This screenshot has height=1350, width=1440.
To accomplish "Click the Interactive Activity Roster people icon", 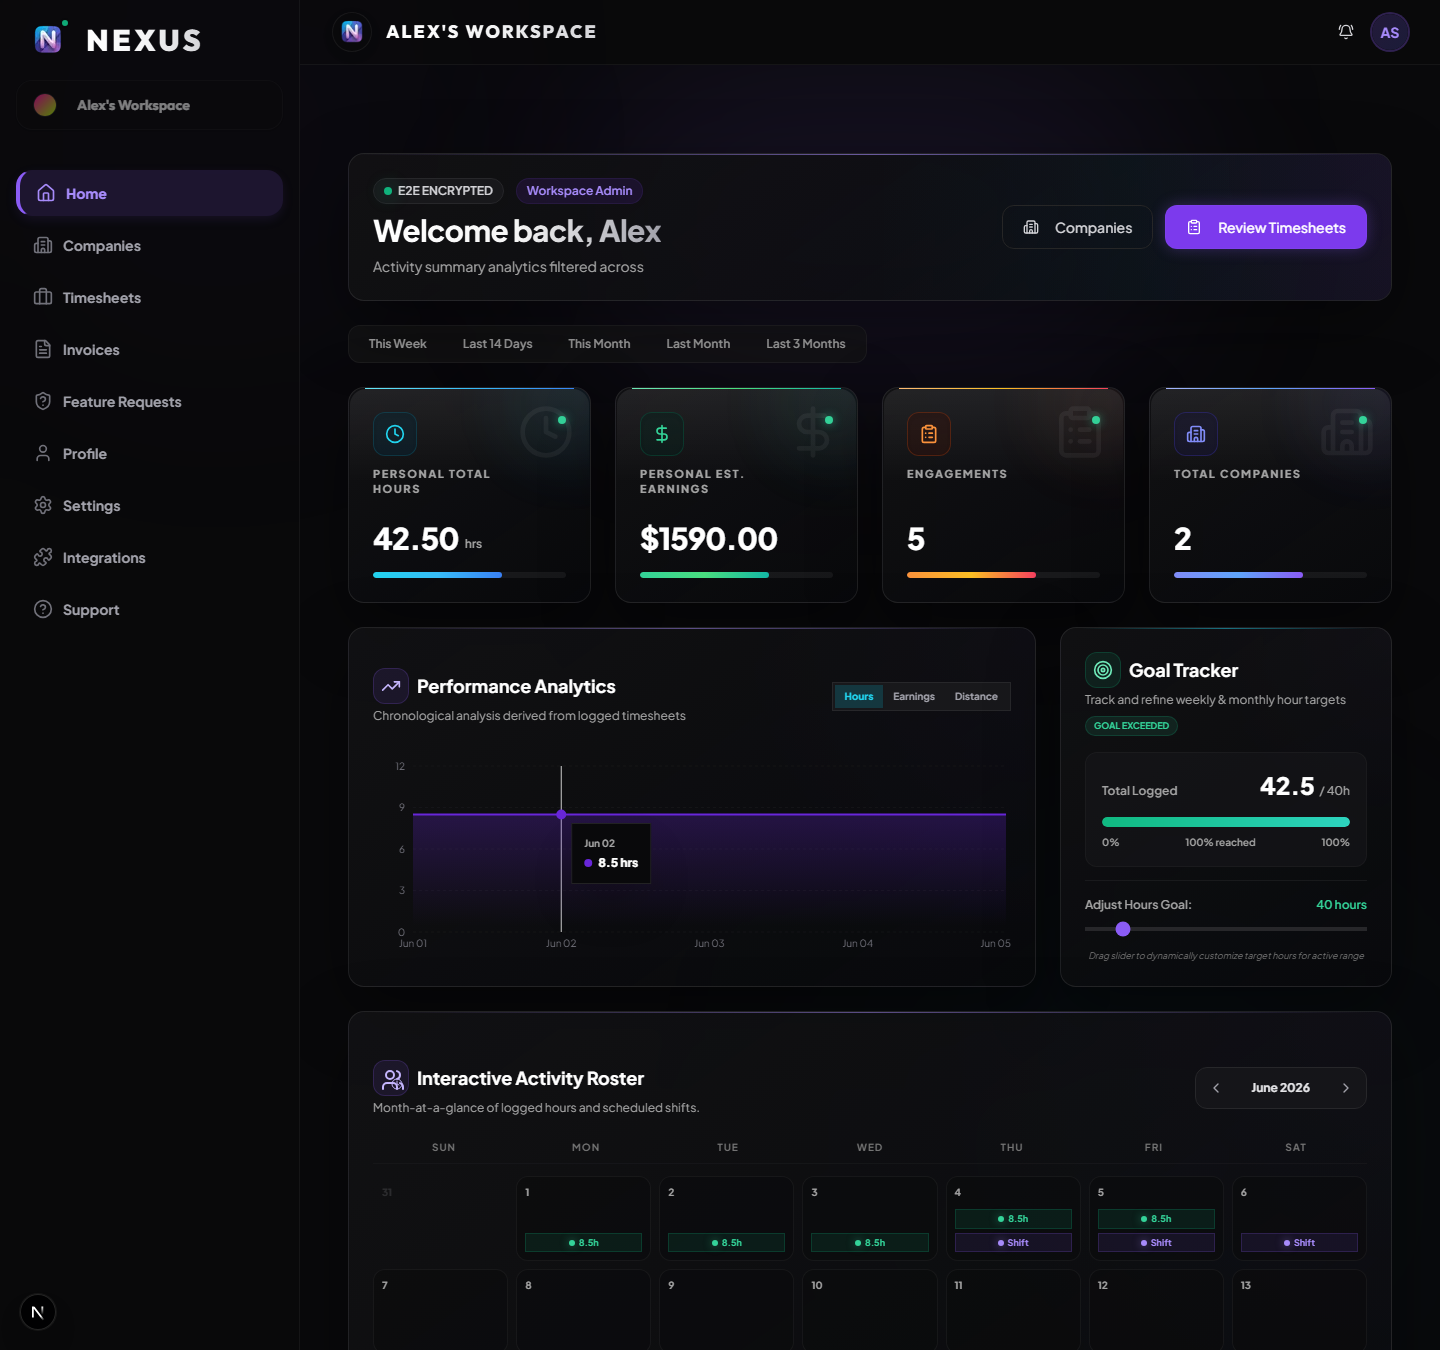I will click(391, 1078).
